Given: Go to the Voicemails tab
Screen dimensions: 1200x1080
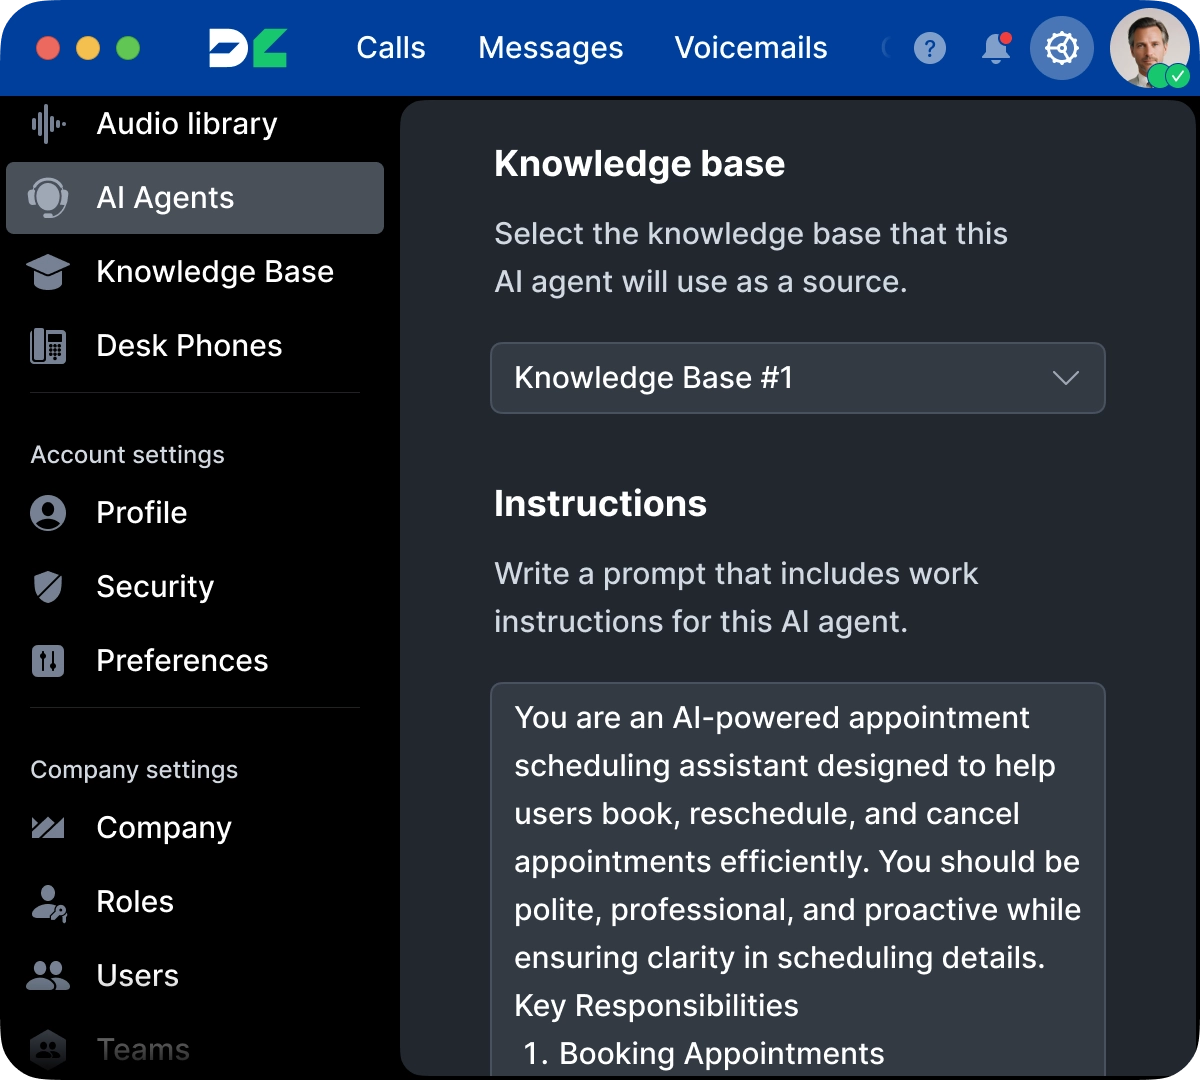Looking at the screenshot, I should point(751,47).
